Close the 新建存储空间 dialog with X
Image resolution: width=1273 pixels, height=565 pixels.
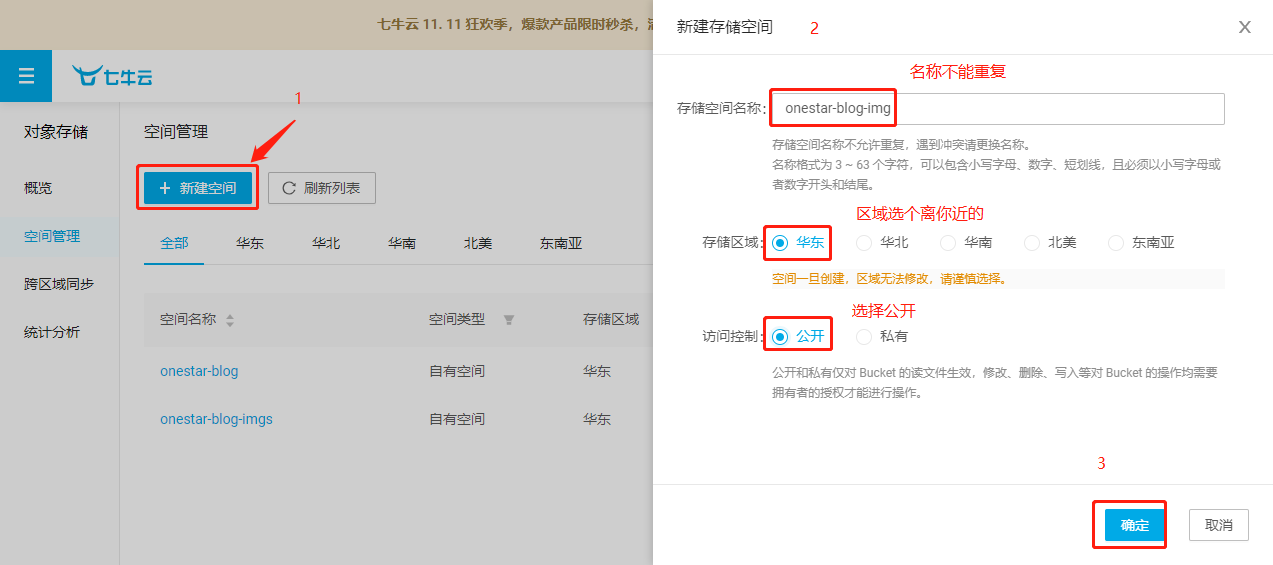pos(1244,27)
